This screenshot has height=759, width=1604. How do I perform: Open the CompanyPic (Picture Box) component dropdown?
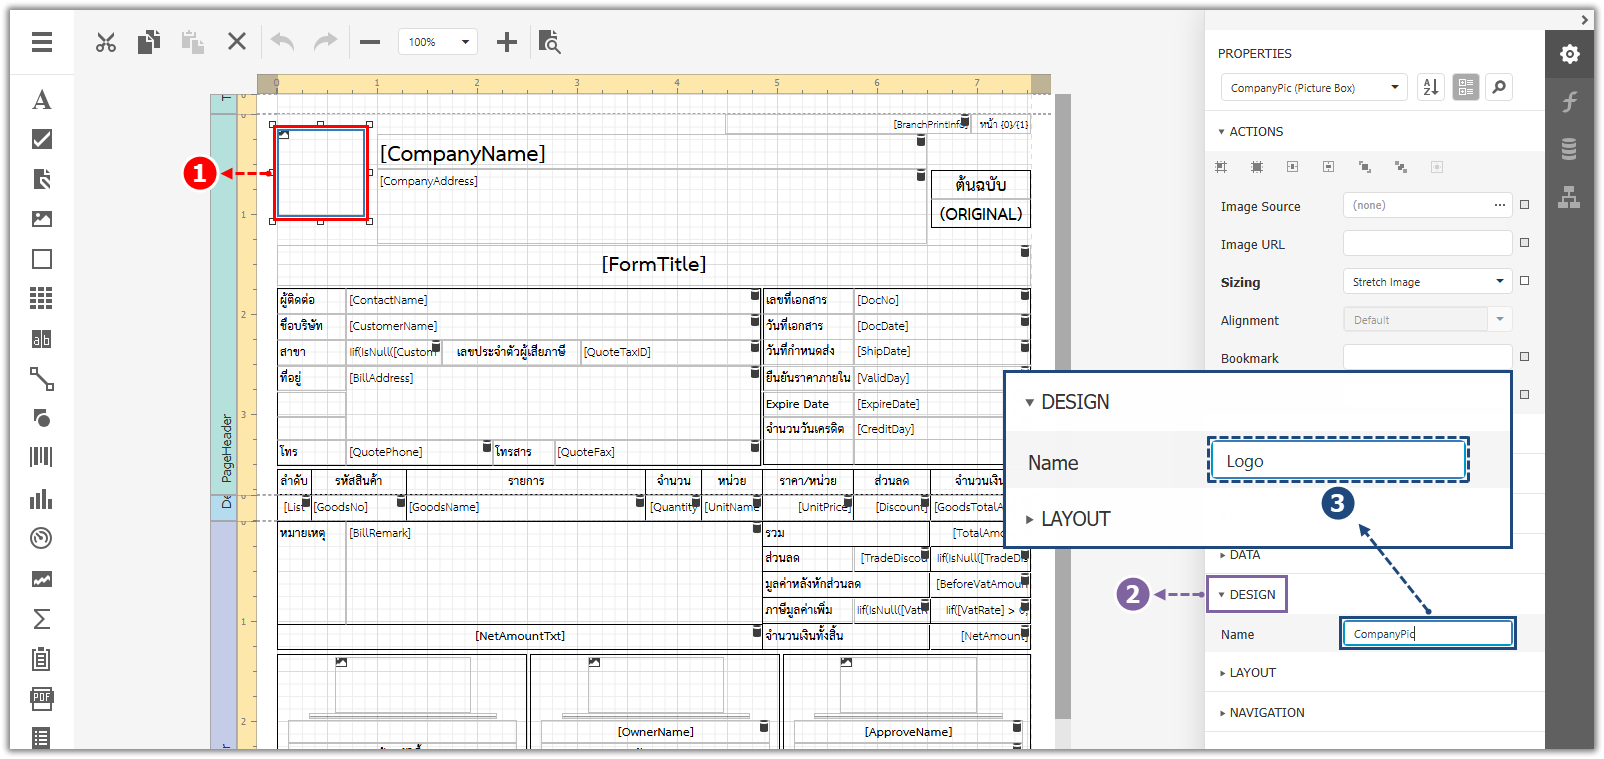click(1314, 88)
